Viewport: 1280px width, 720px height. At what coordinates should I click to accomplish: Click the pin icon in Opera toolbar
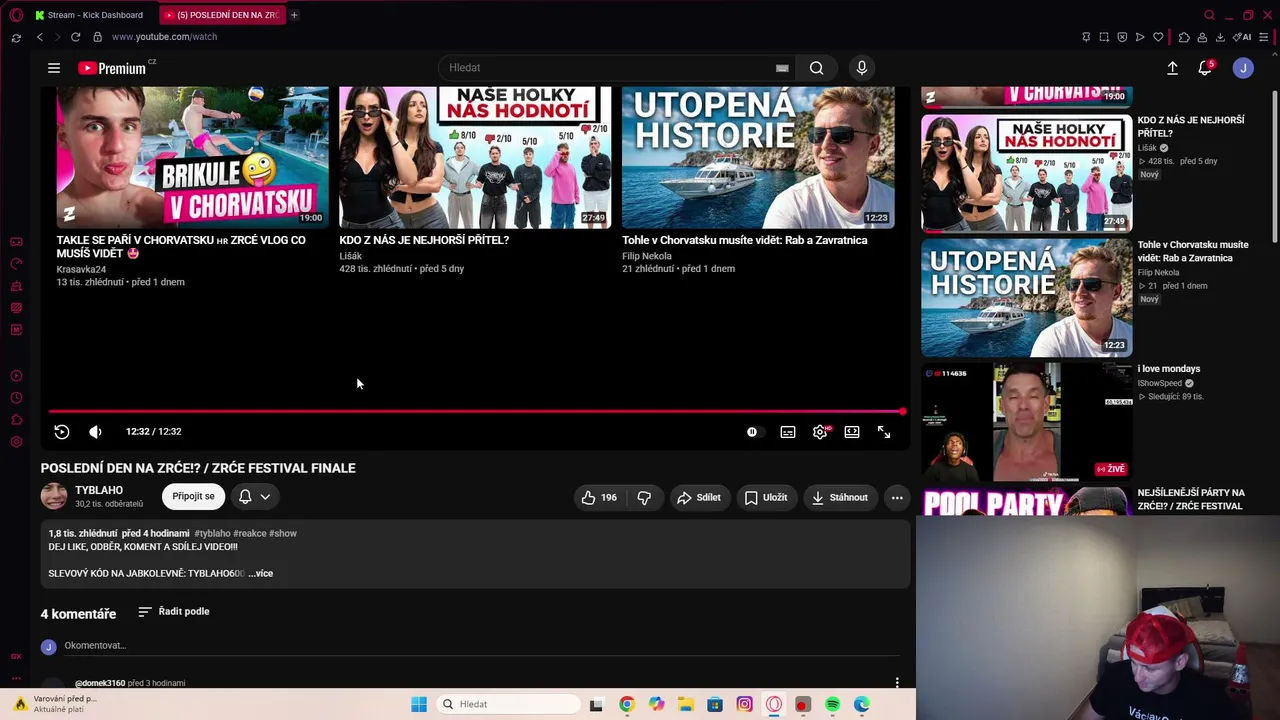(1086, 37)
